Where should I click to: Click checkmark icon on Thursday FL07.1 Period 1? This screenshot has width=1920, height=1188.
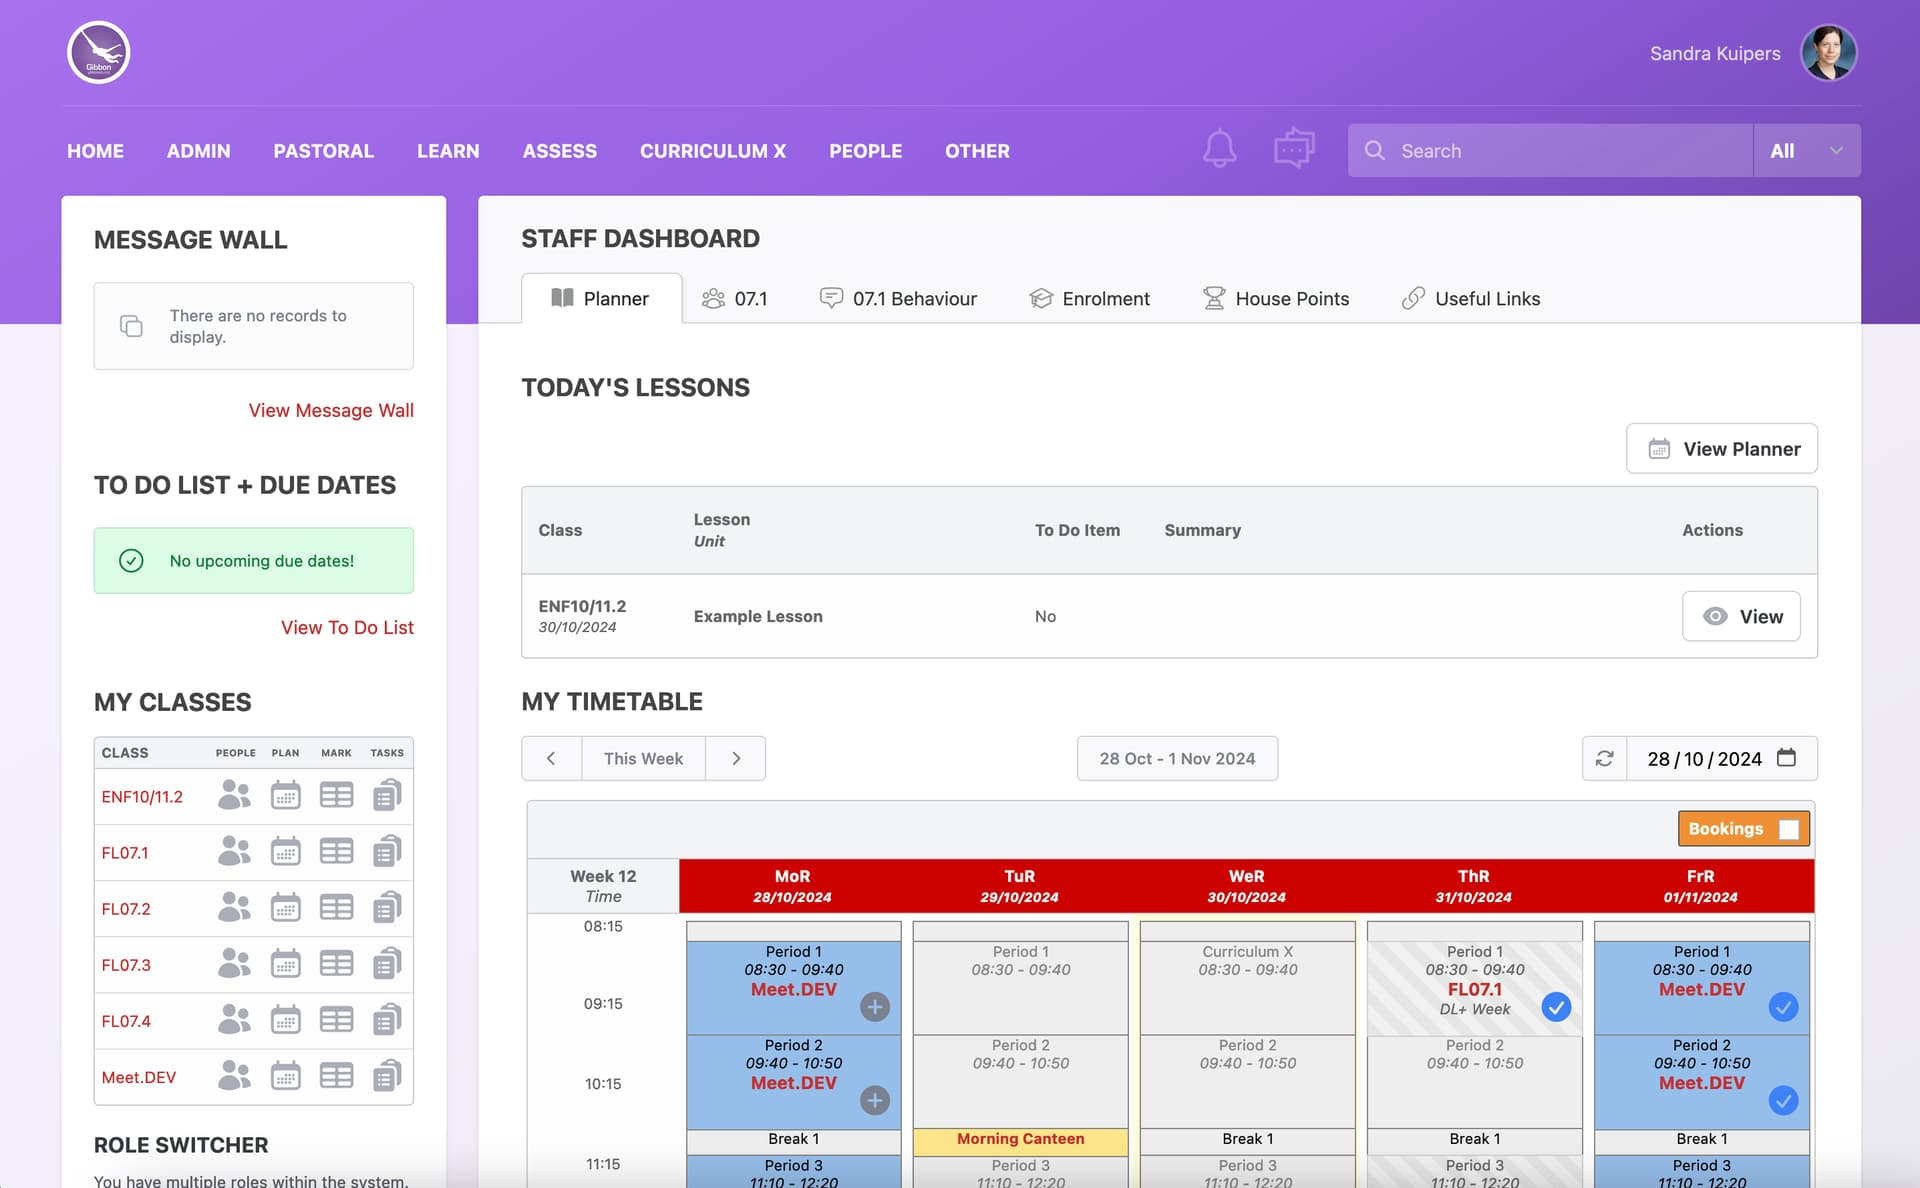click(x=1556, y=1007)
